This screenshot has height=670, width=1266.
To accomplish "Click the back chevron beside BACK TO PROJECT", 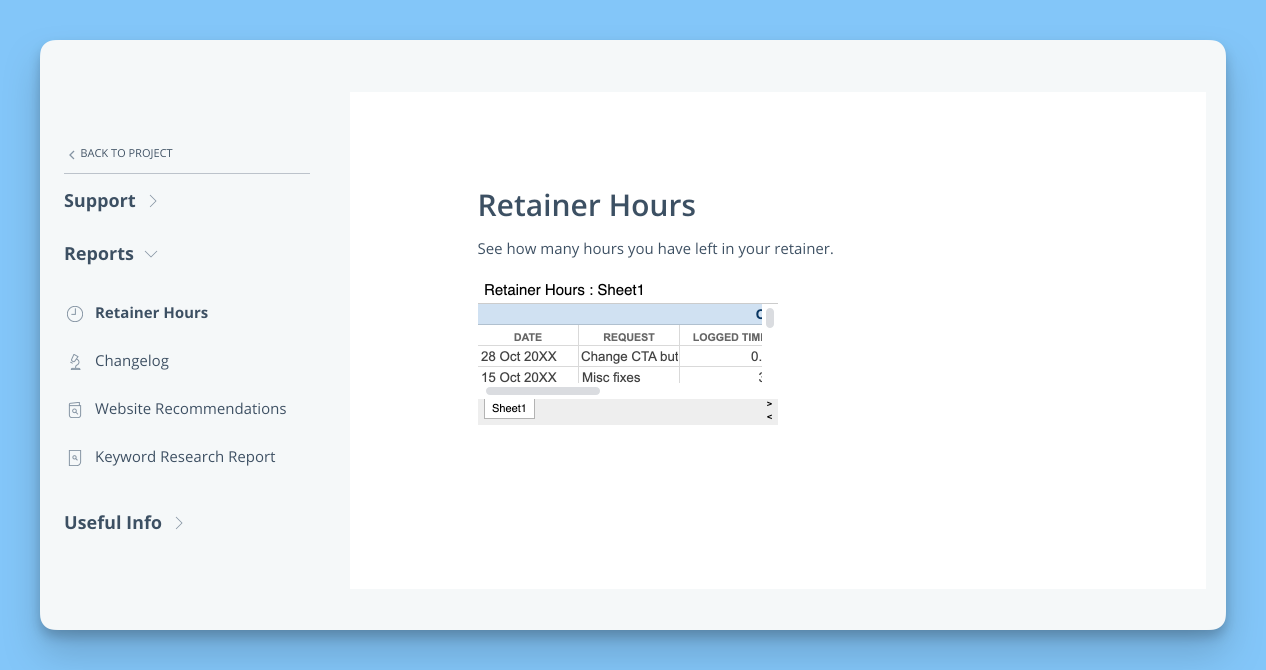I will click(x=71, y=154).
